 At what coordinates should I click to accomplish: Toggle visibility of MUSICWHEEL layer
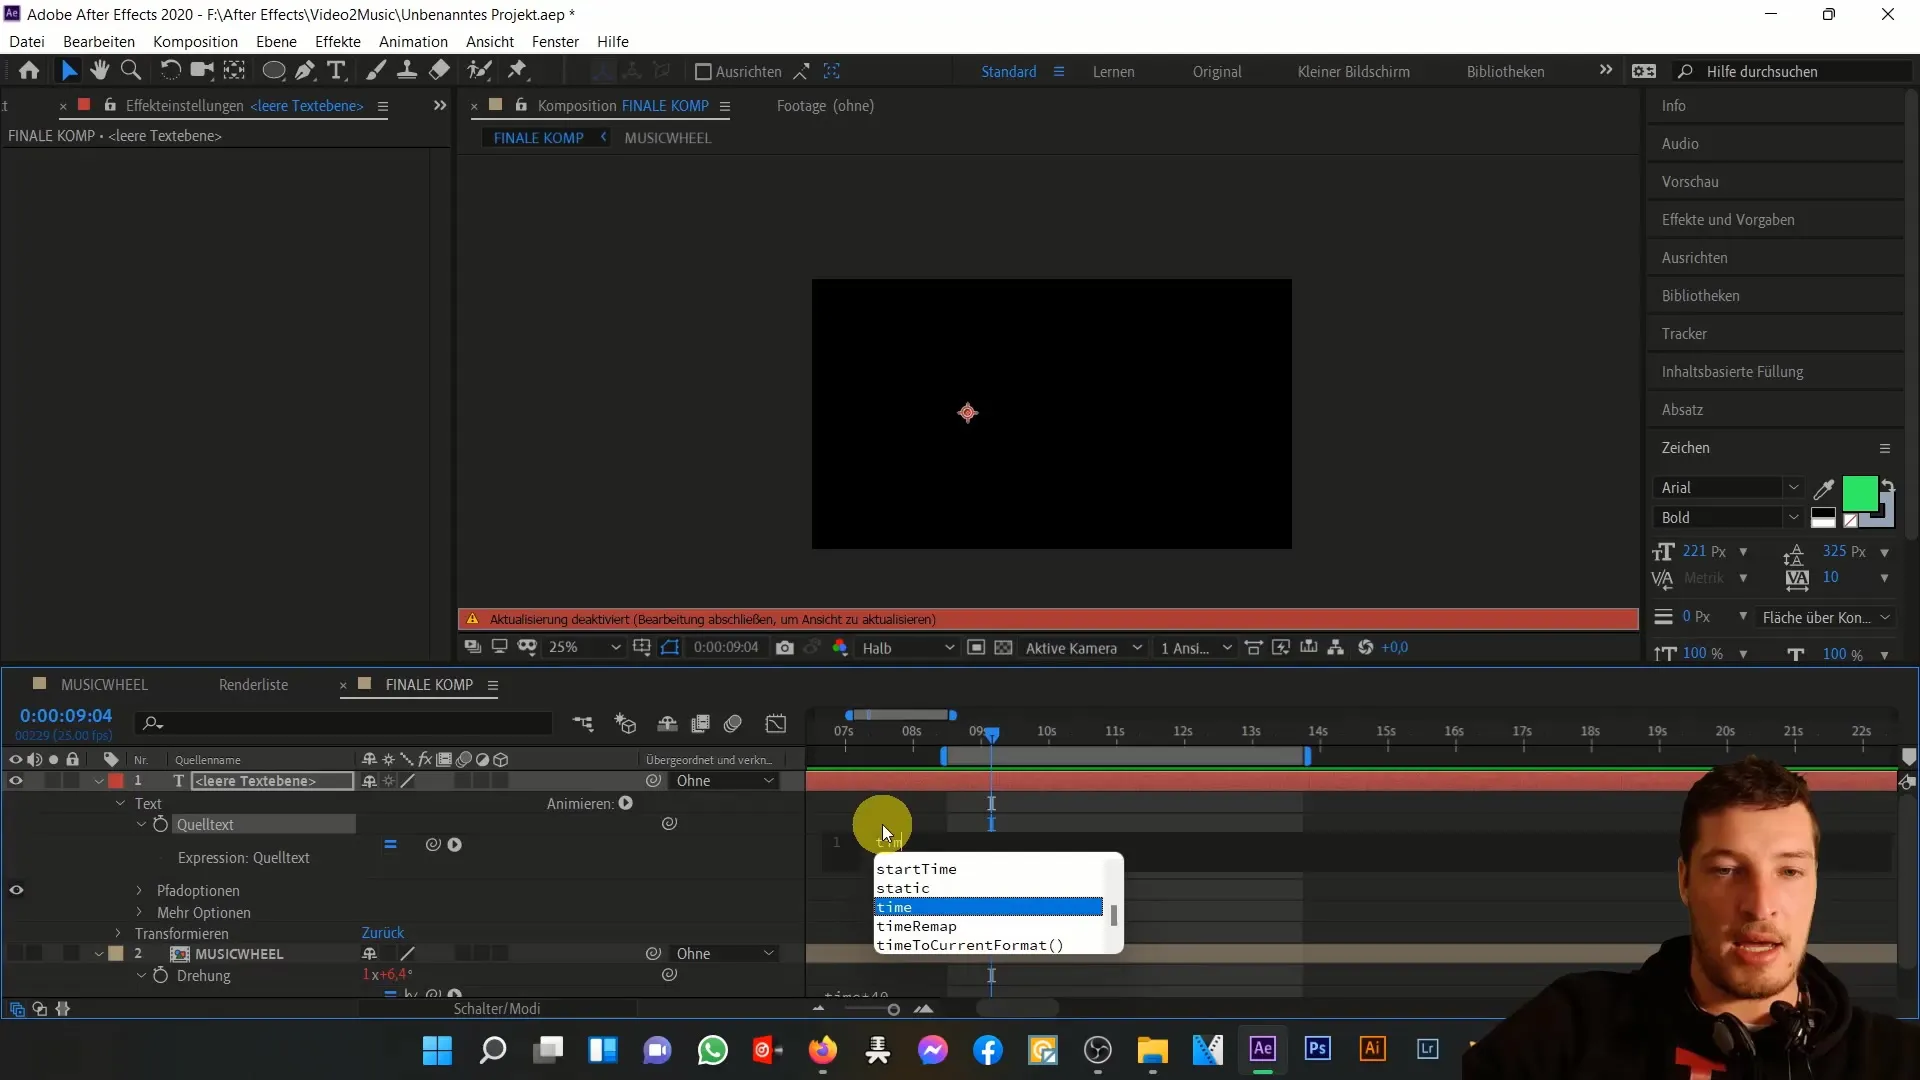pyautogui.click(x=16, y=953)
